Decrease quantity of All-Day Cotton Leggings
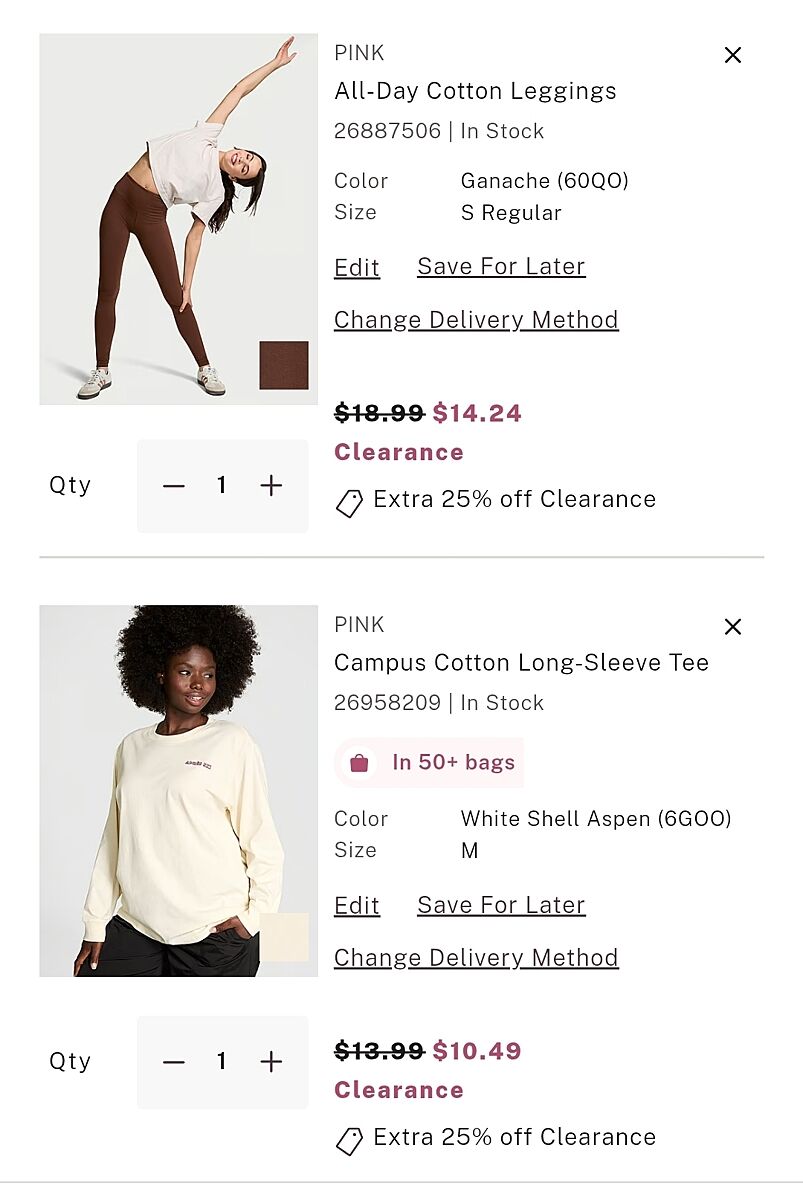Image resolution: width=803 pixels, height=1200 pixels. coord(174,486)
